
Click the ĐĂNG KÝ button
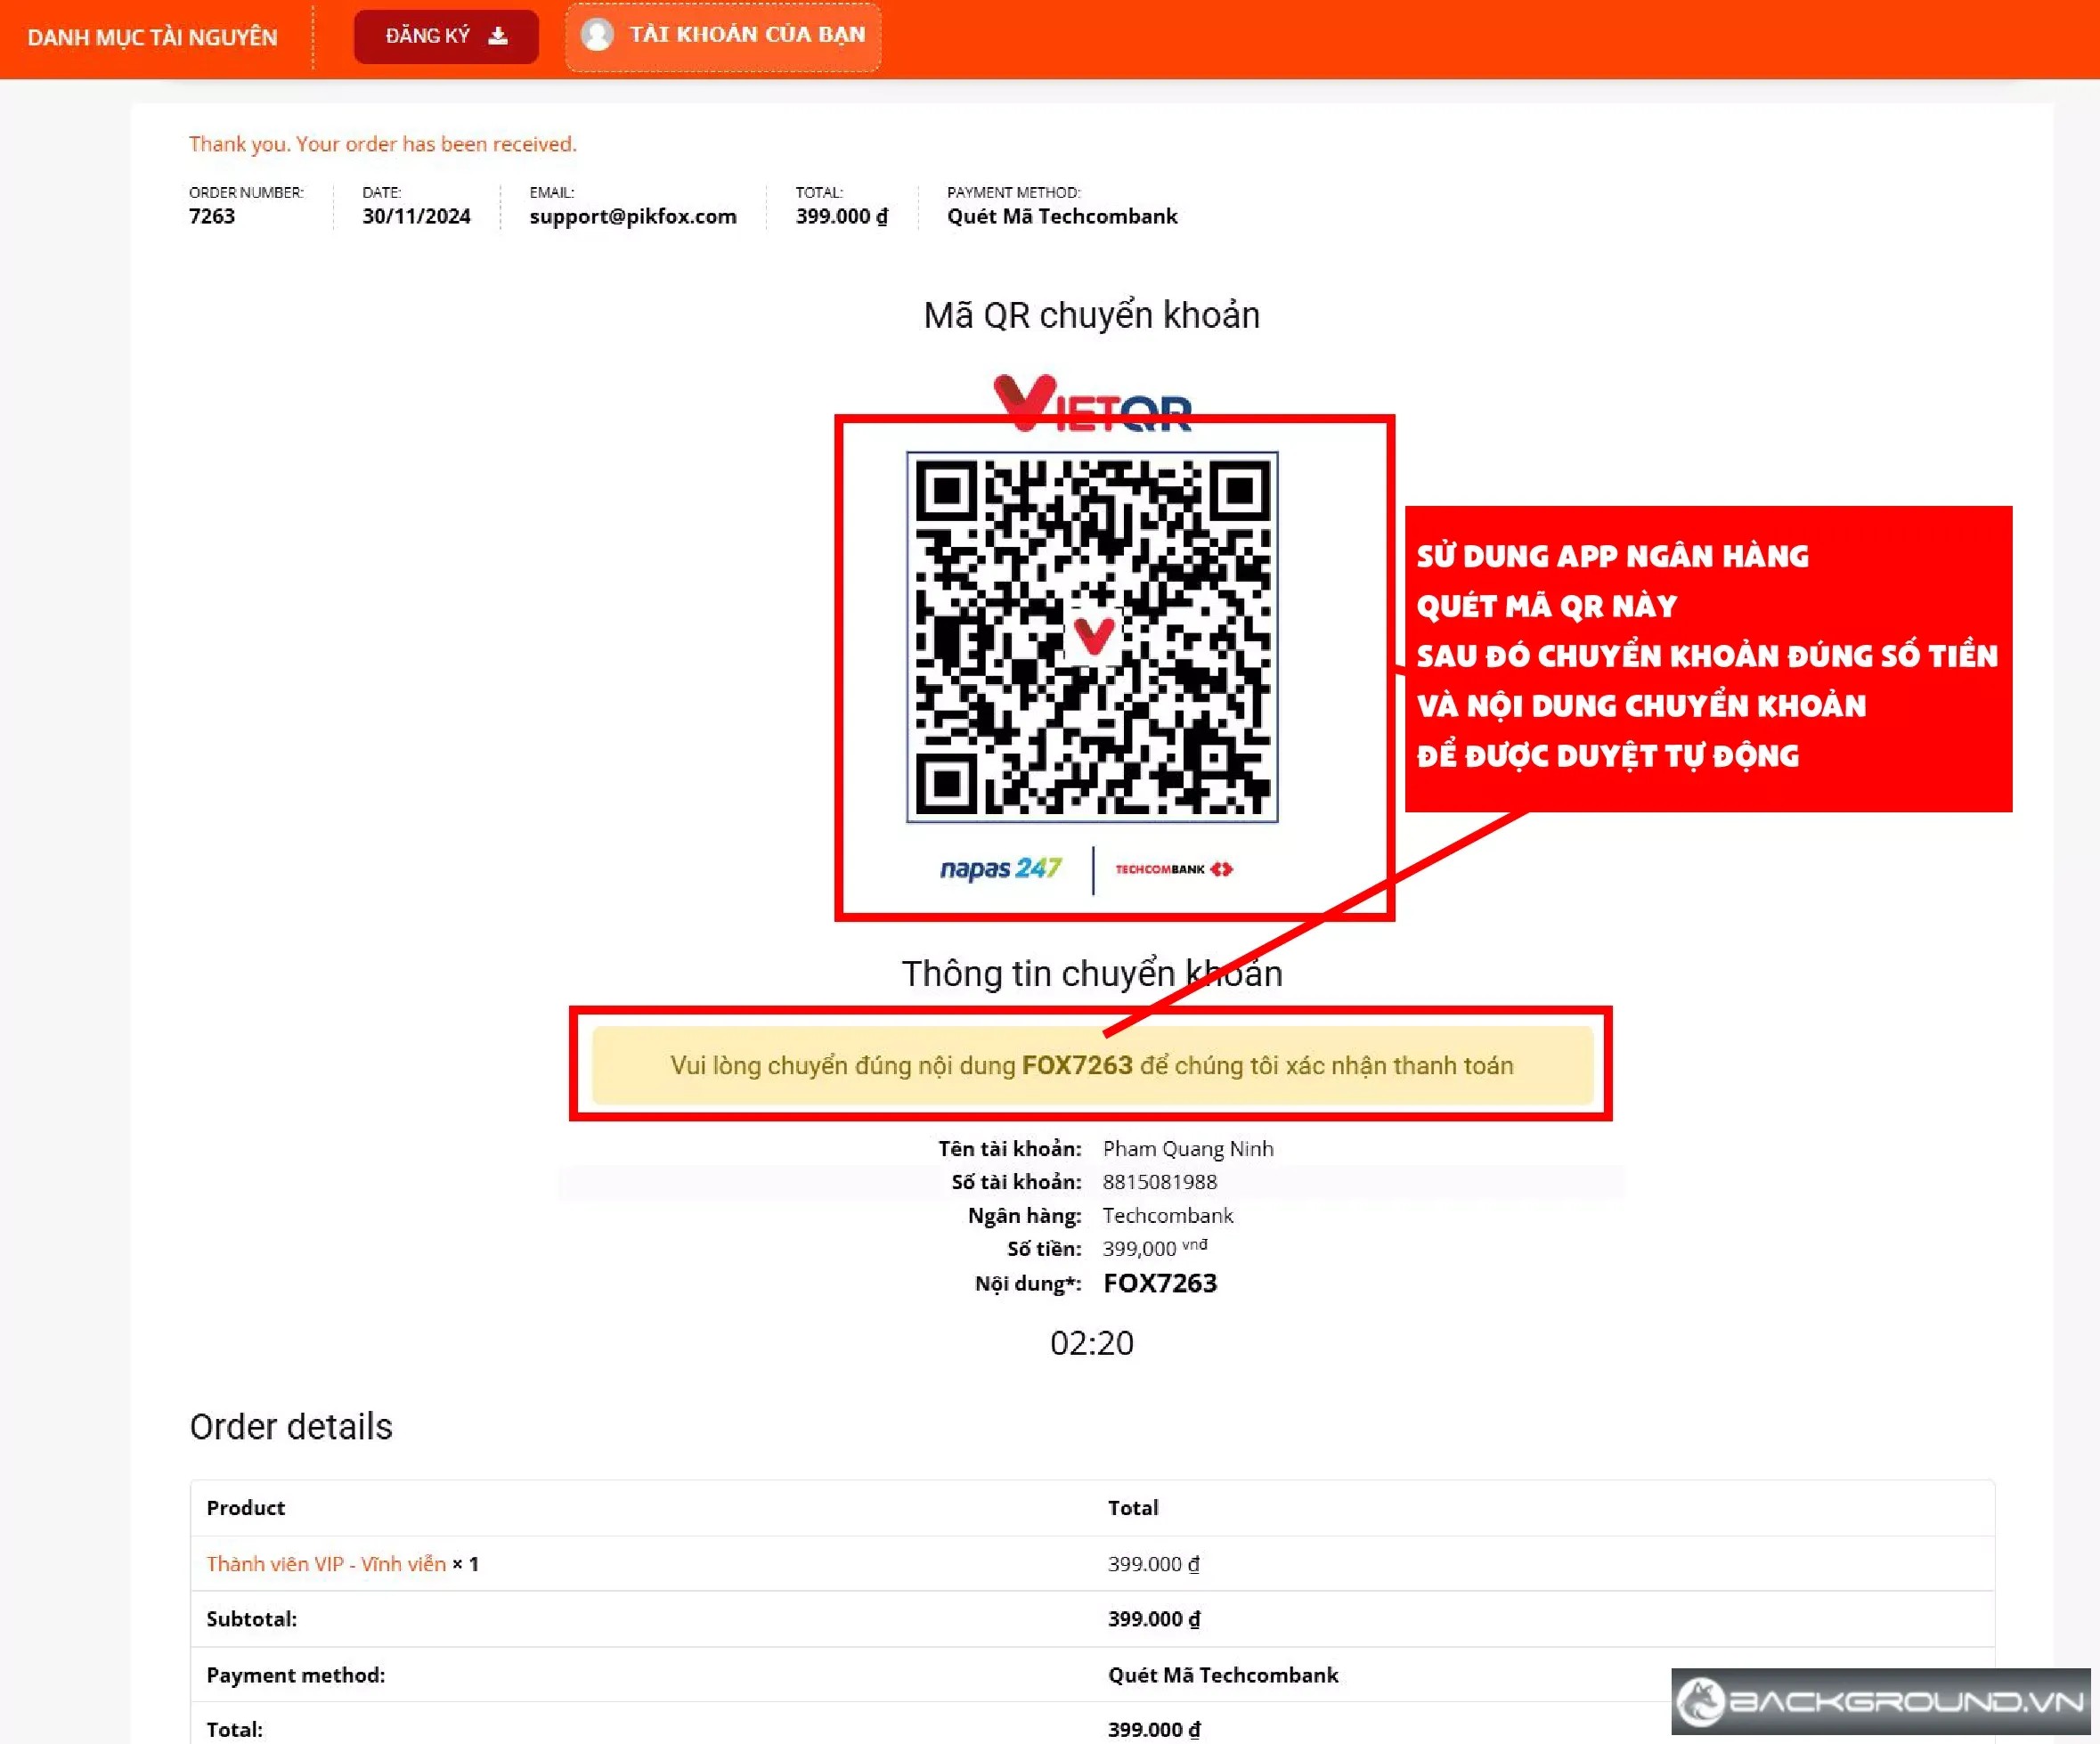pos(446,37)
